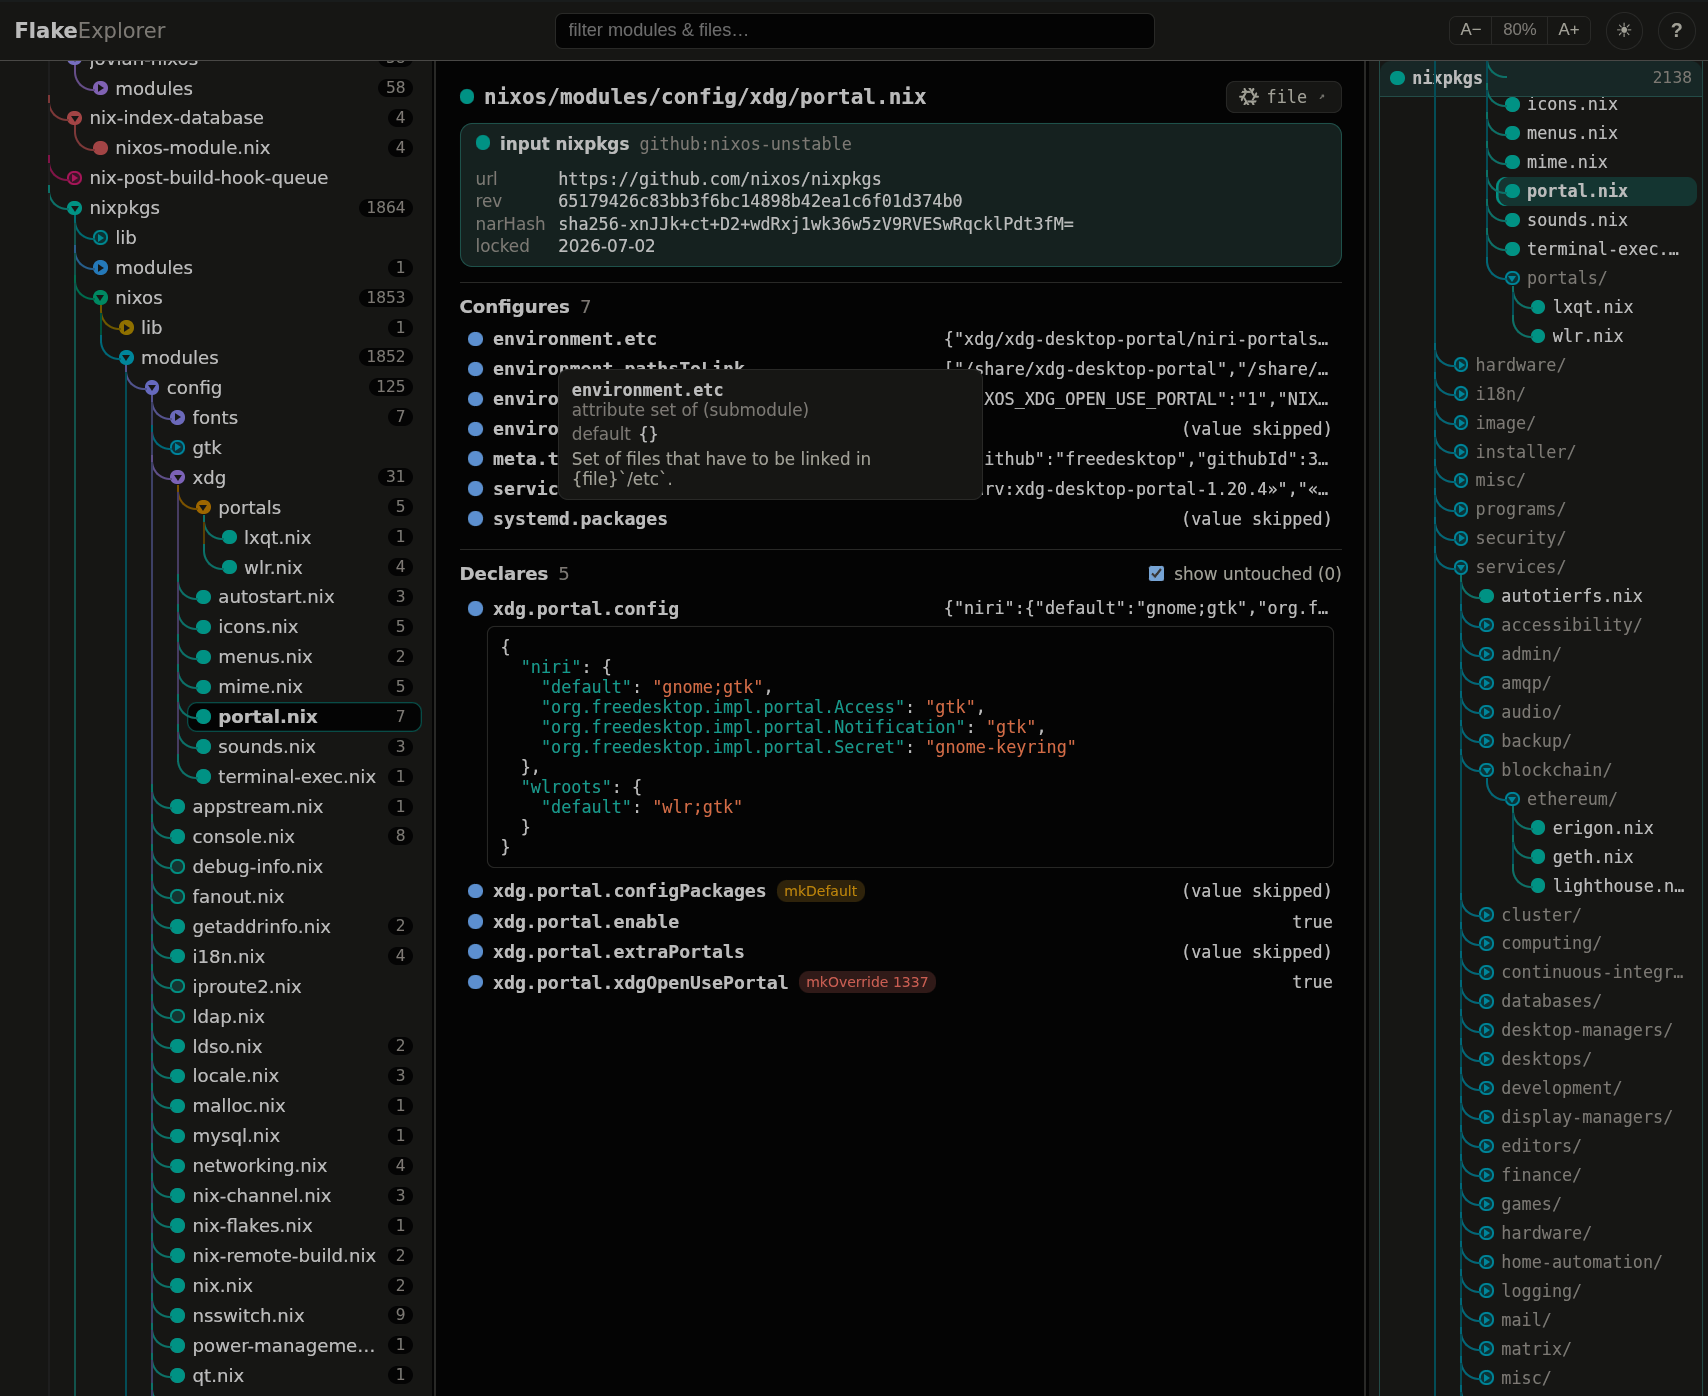This screenshot has width=1708, height=1396.
Task: Expand the games/ folder icon
Action: tap(1486, 1204)
